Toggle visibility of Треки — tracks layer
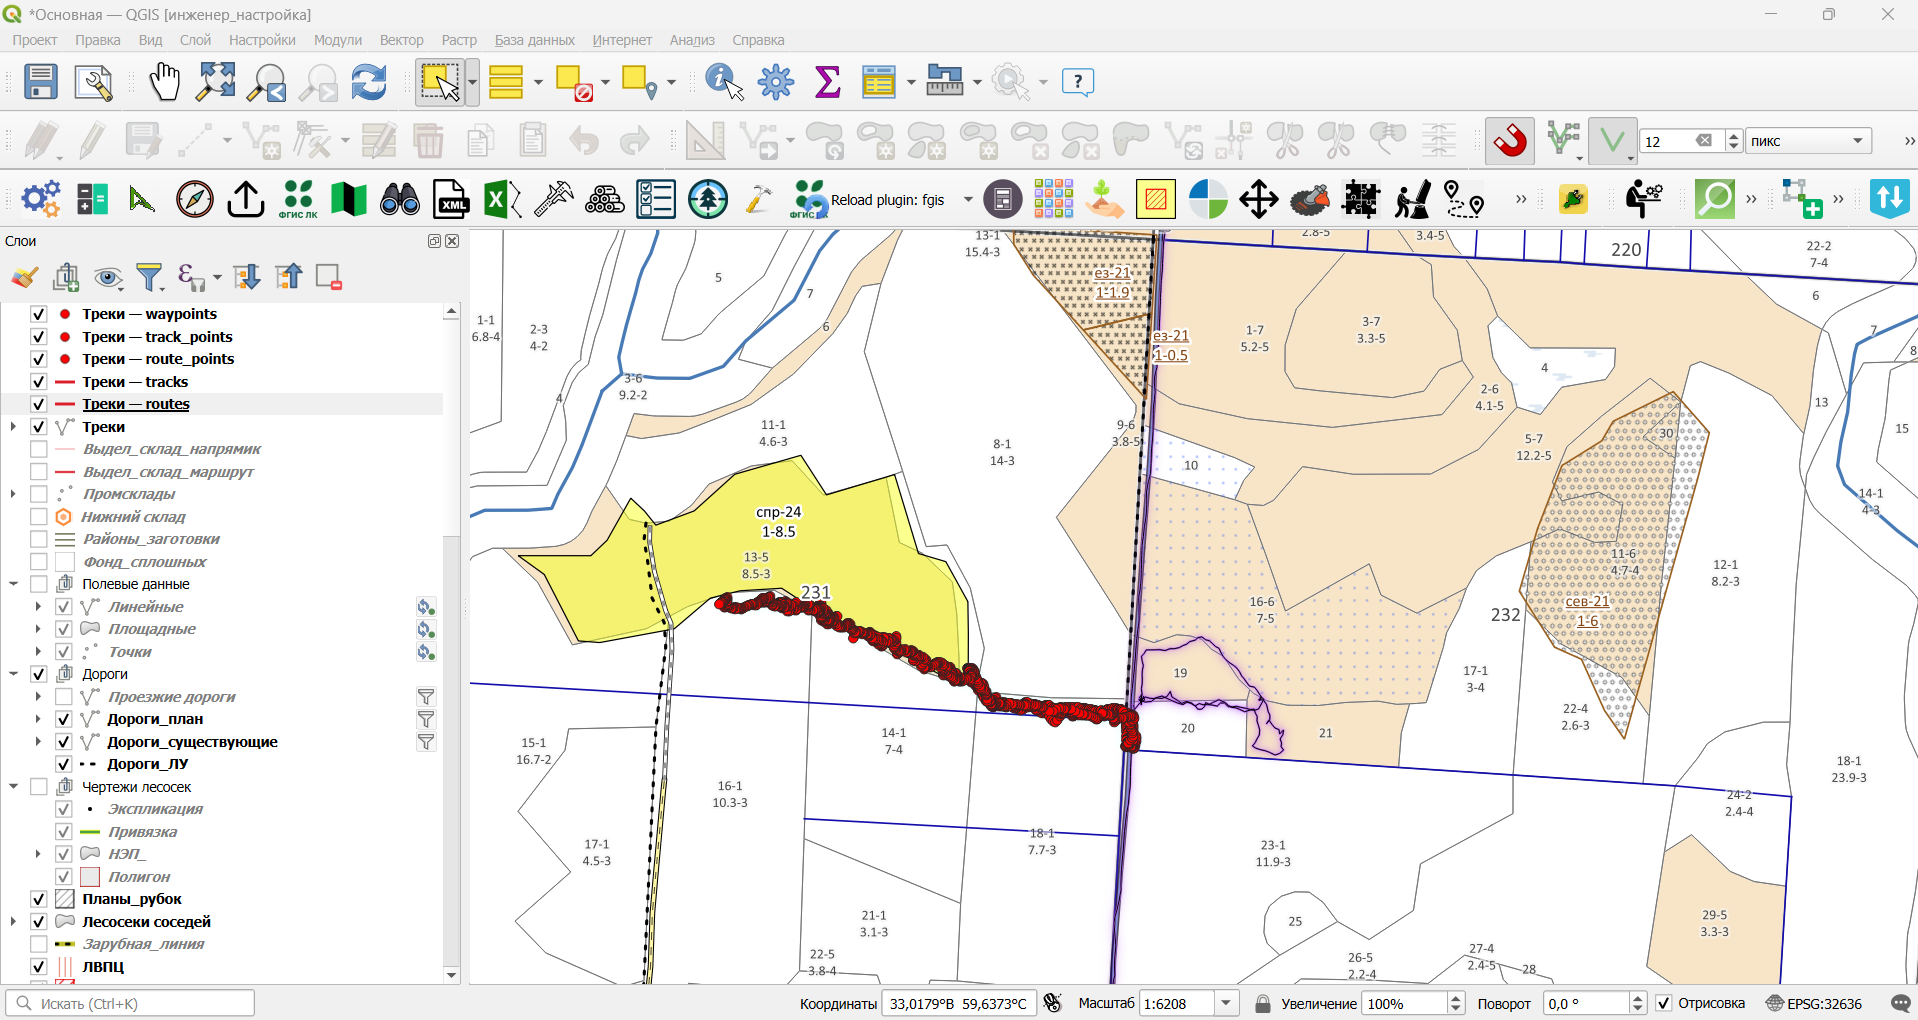The height and width of the screenshot is (1020, 1918). point(39,382)
